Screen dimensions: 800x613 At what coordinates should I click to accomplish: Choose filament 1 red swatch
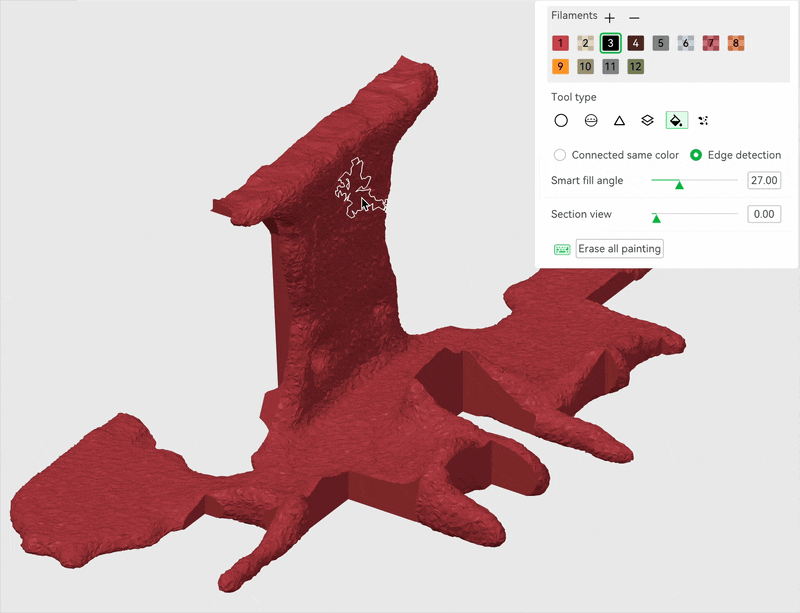[560, 43]
